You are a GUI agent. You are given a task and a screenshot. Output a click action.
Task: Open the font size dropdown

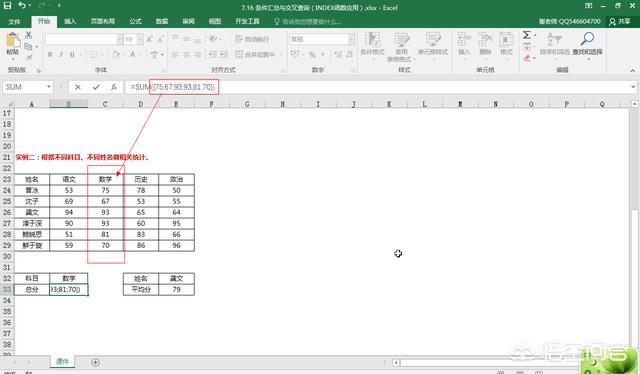tap(140, 39)
